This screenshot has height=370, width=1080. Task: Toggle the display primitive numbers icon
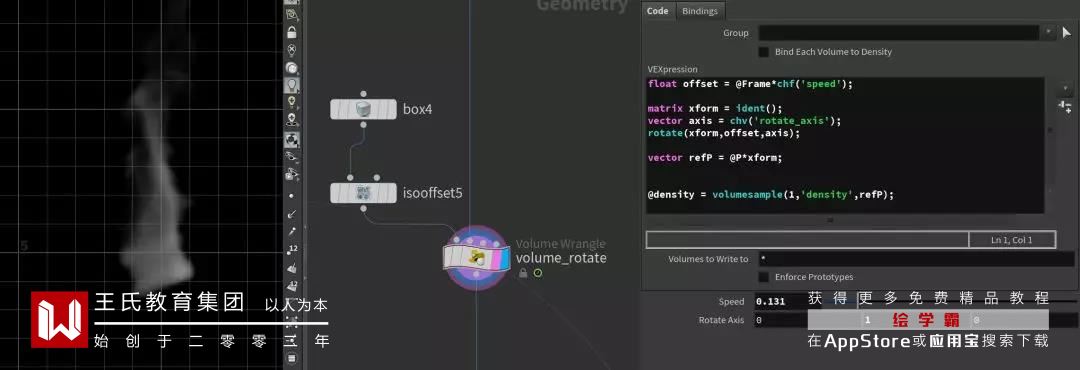pyautogui.click(x=292, y=285)
